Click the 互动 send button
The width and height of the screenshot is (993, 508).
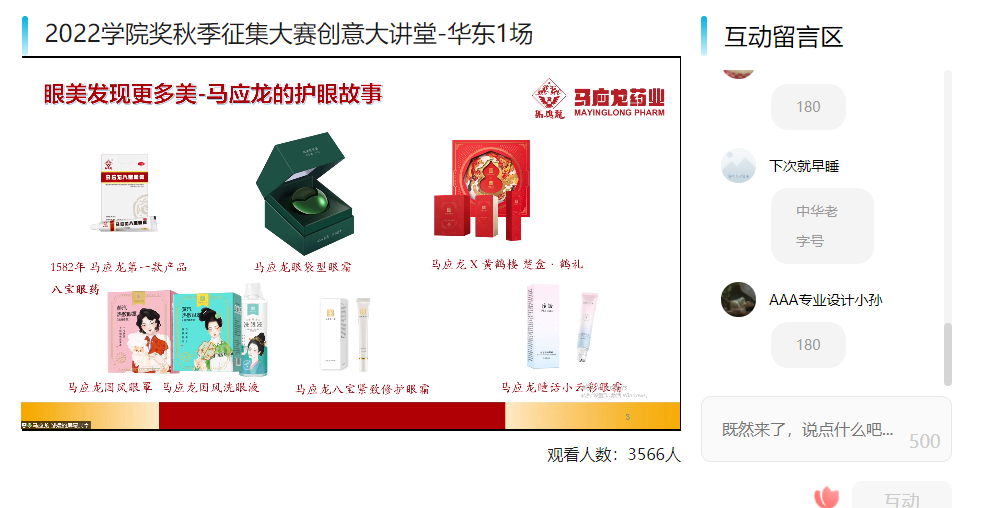point(902,495)
